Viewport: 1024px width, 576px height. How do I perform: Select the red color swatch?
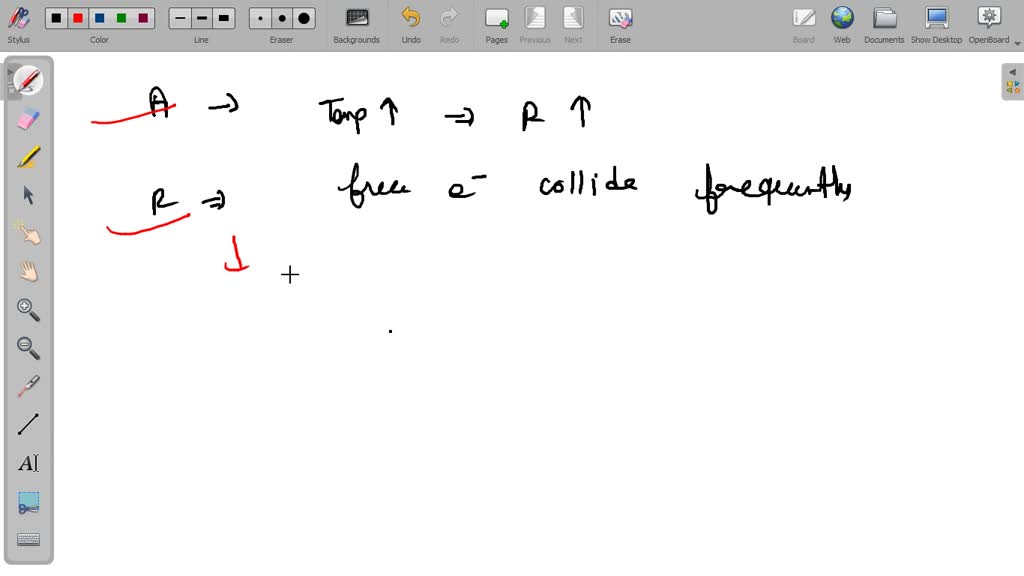pos(76,17)
